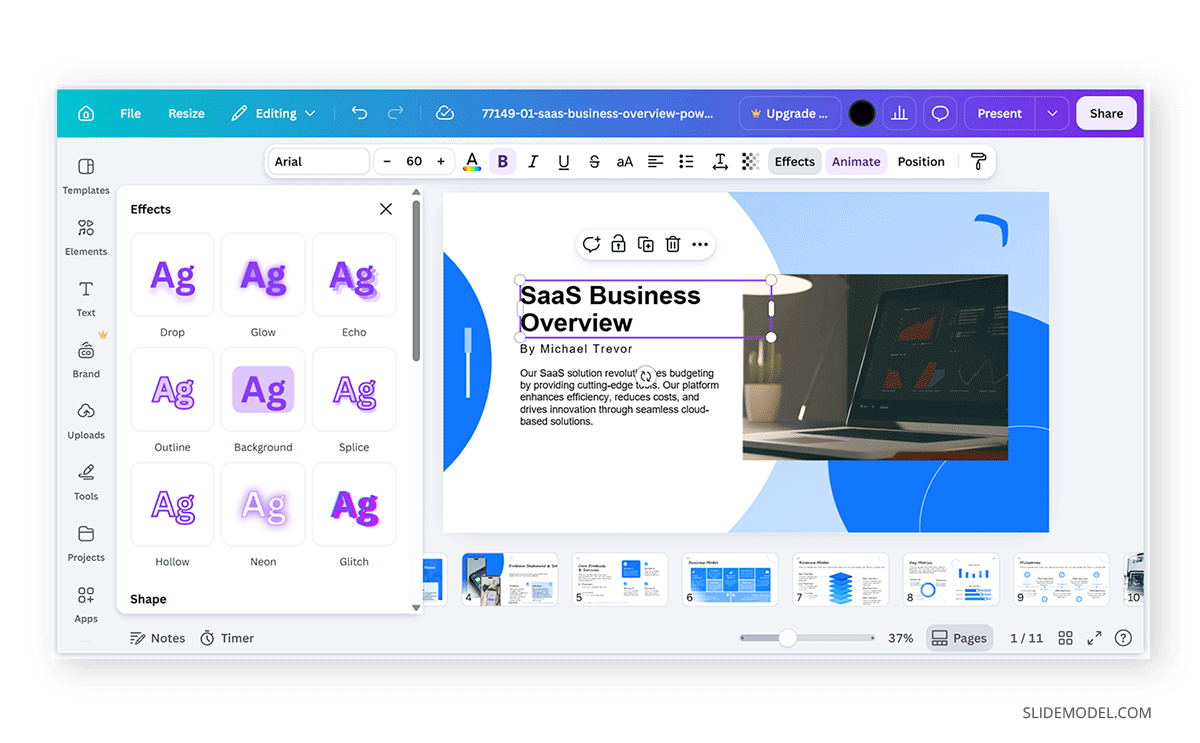
Task: Open the text color picker
Action: coord(472,162)
